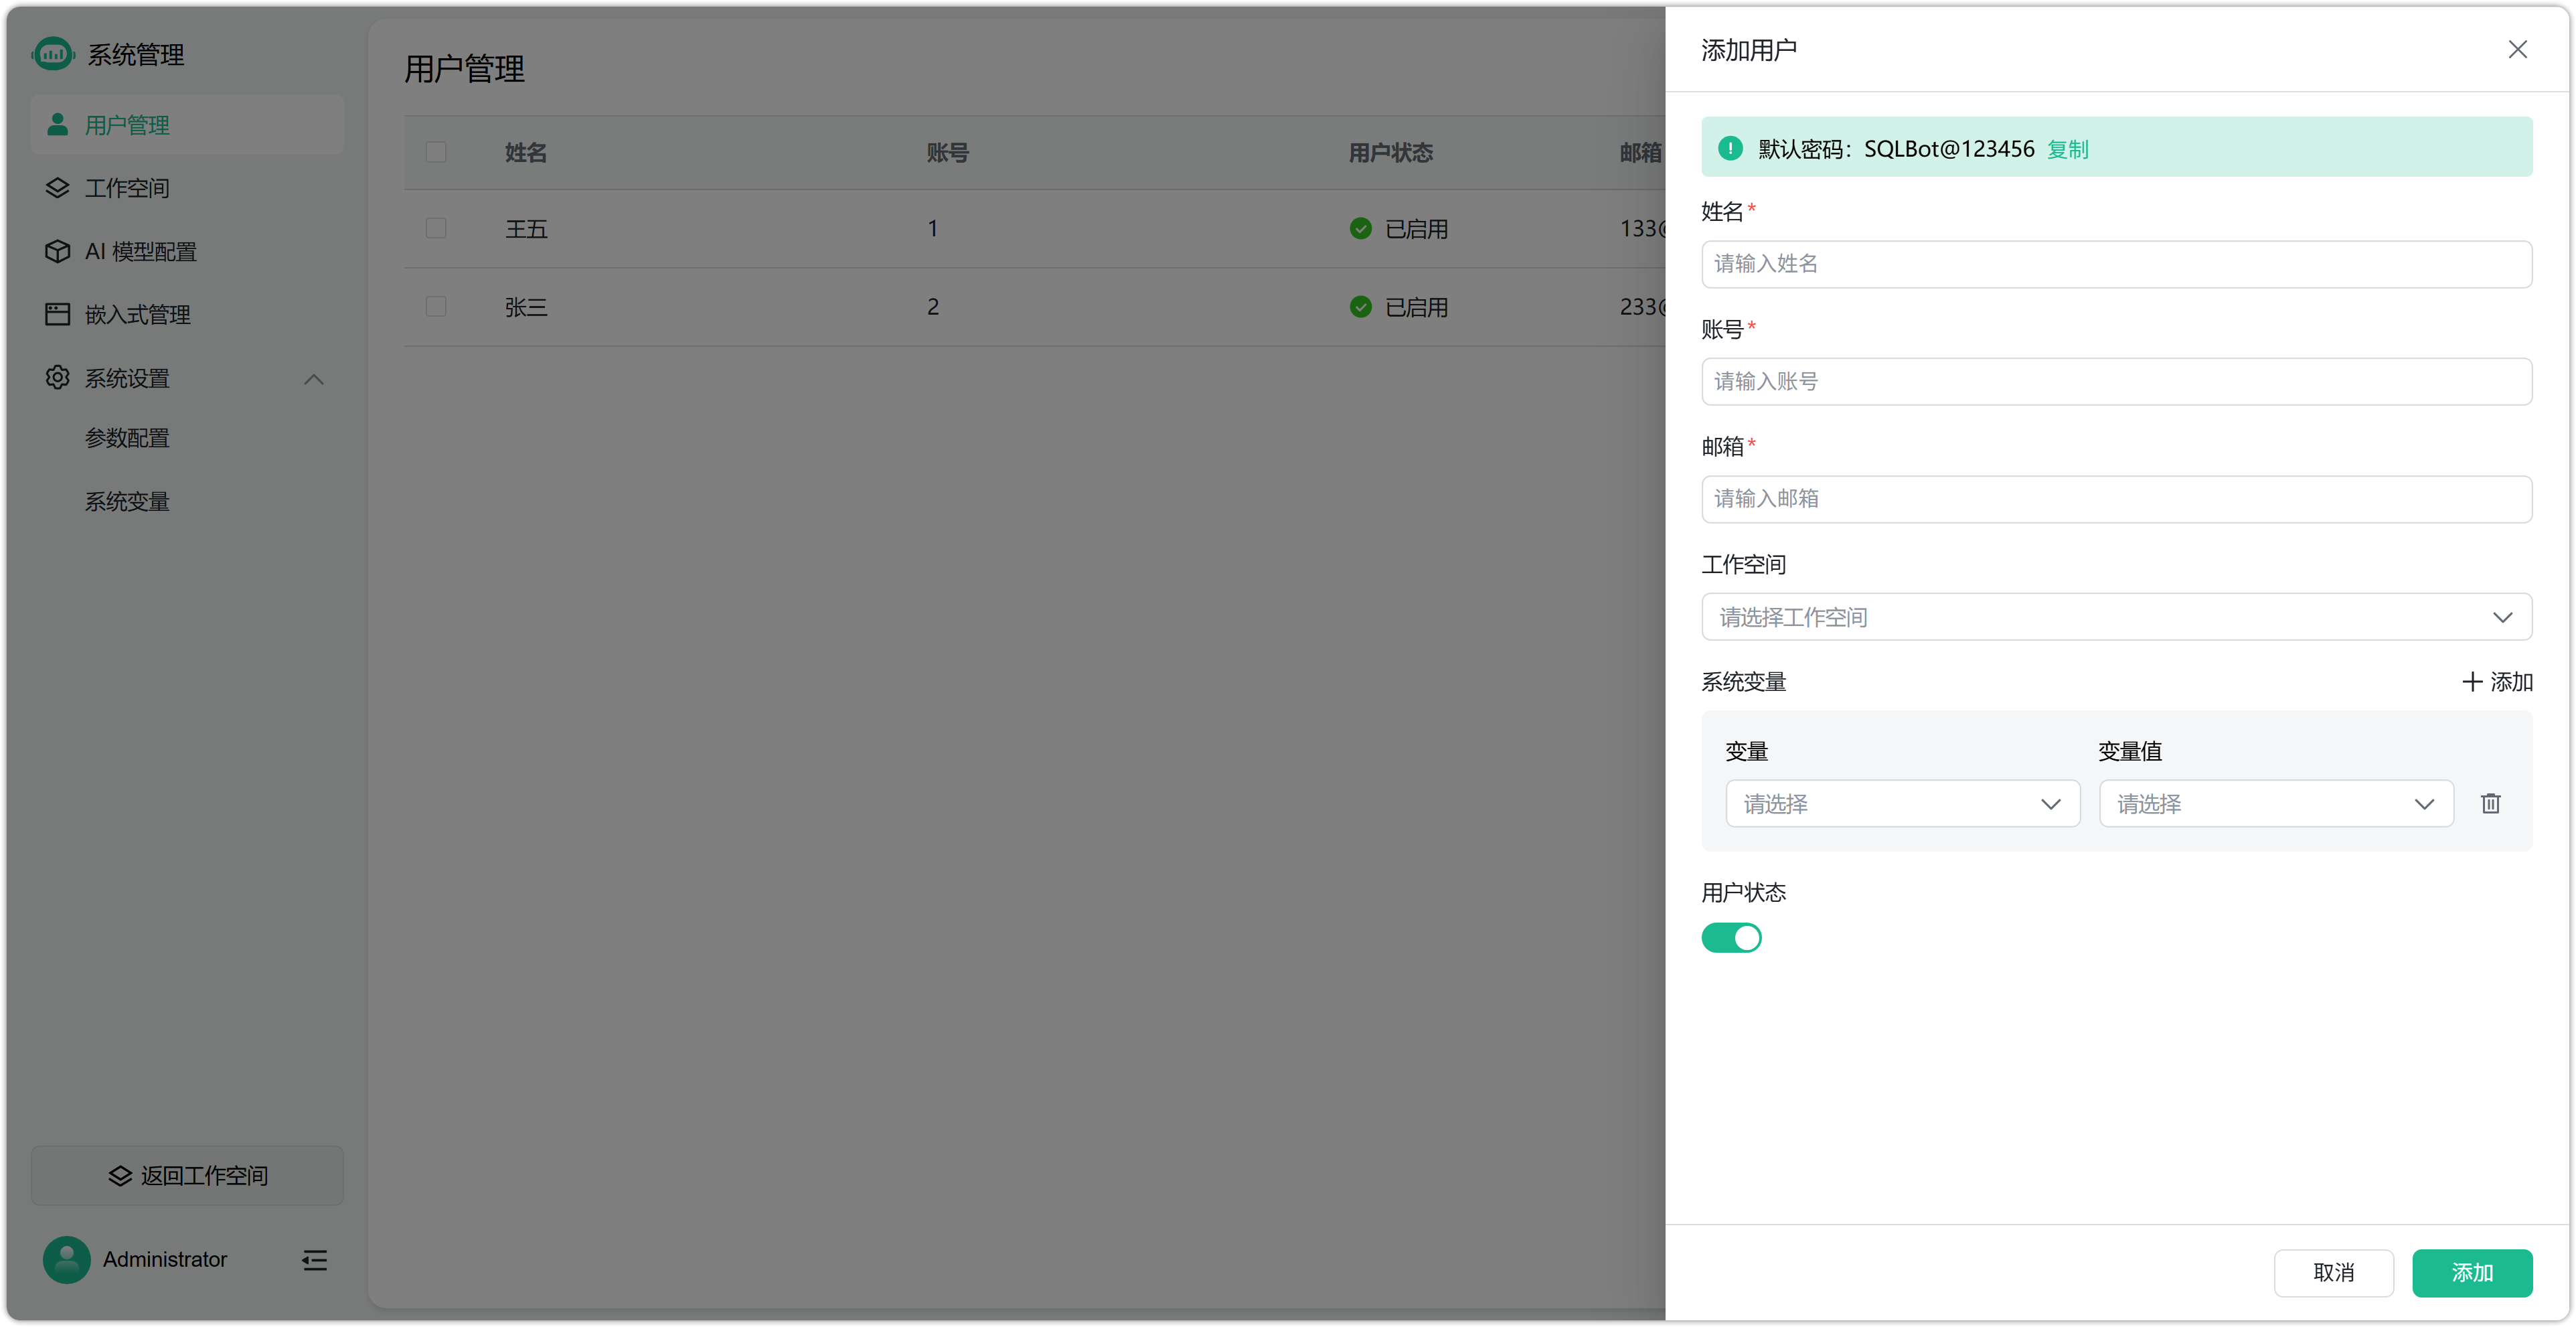Go to 系统变量 settings page
2576x1327 pixels.
click(x=127, y=501)
